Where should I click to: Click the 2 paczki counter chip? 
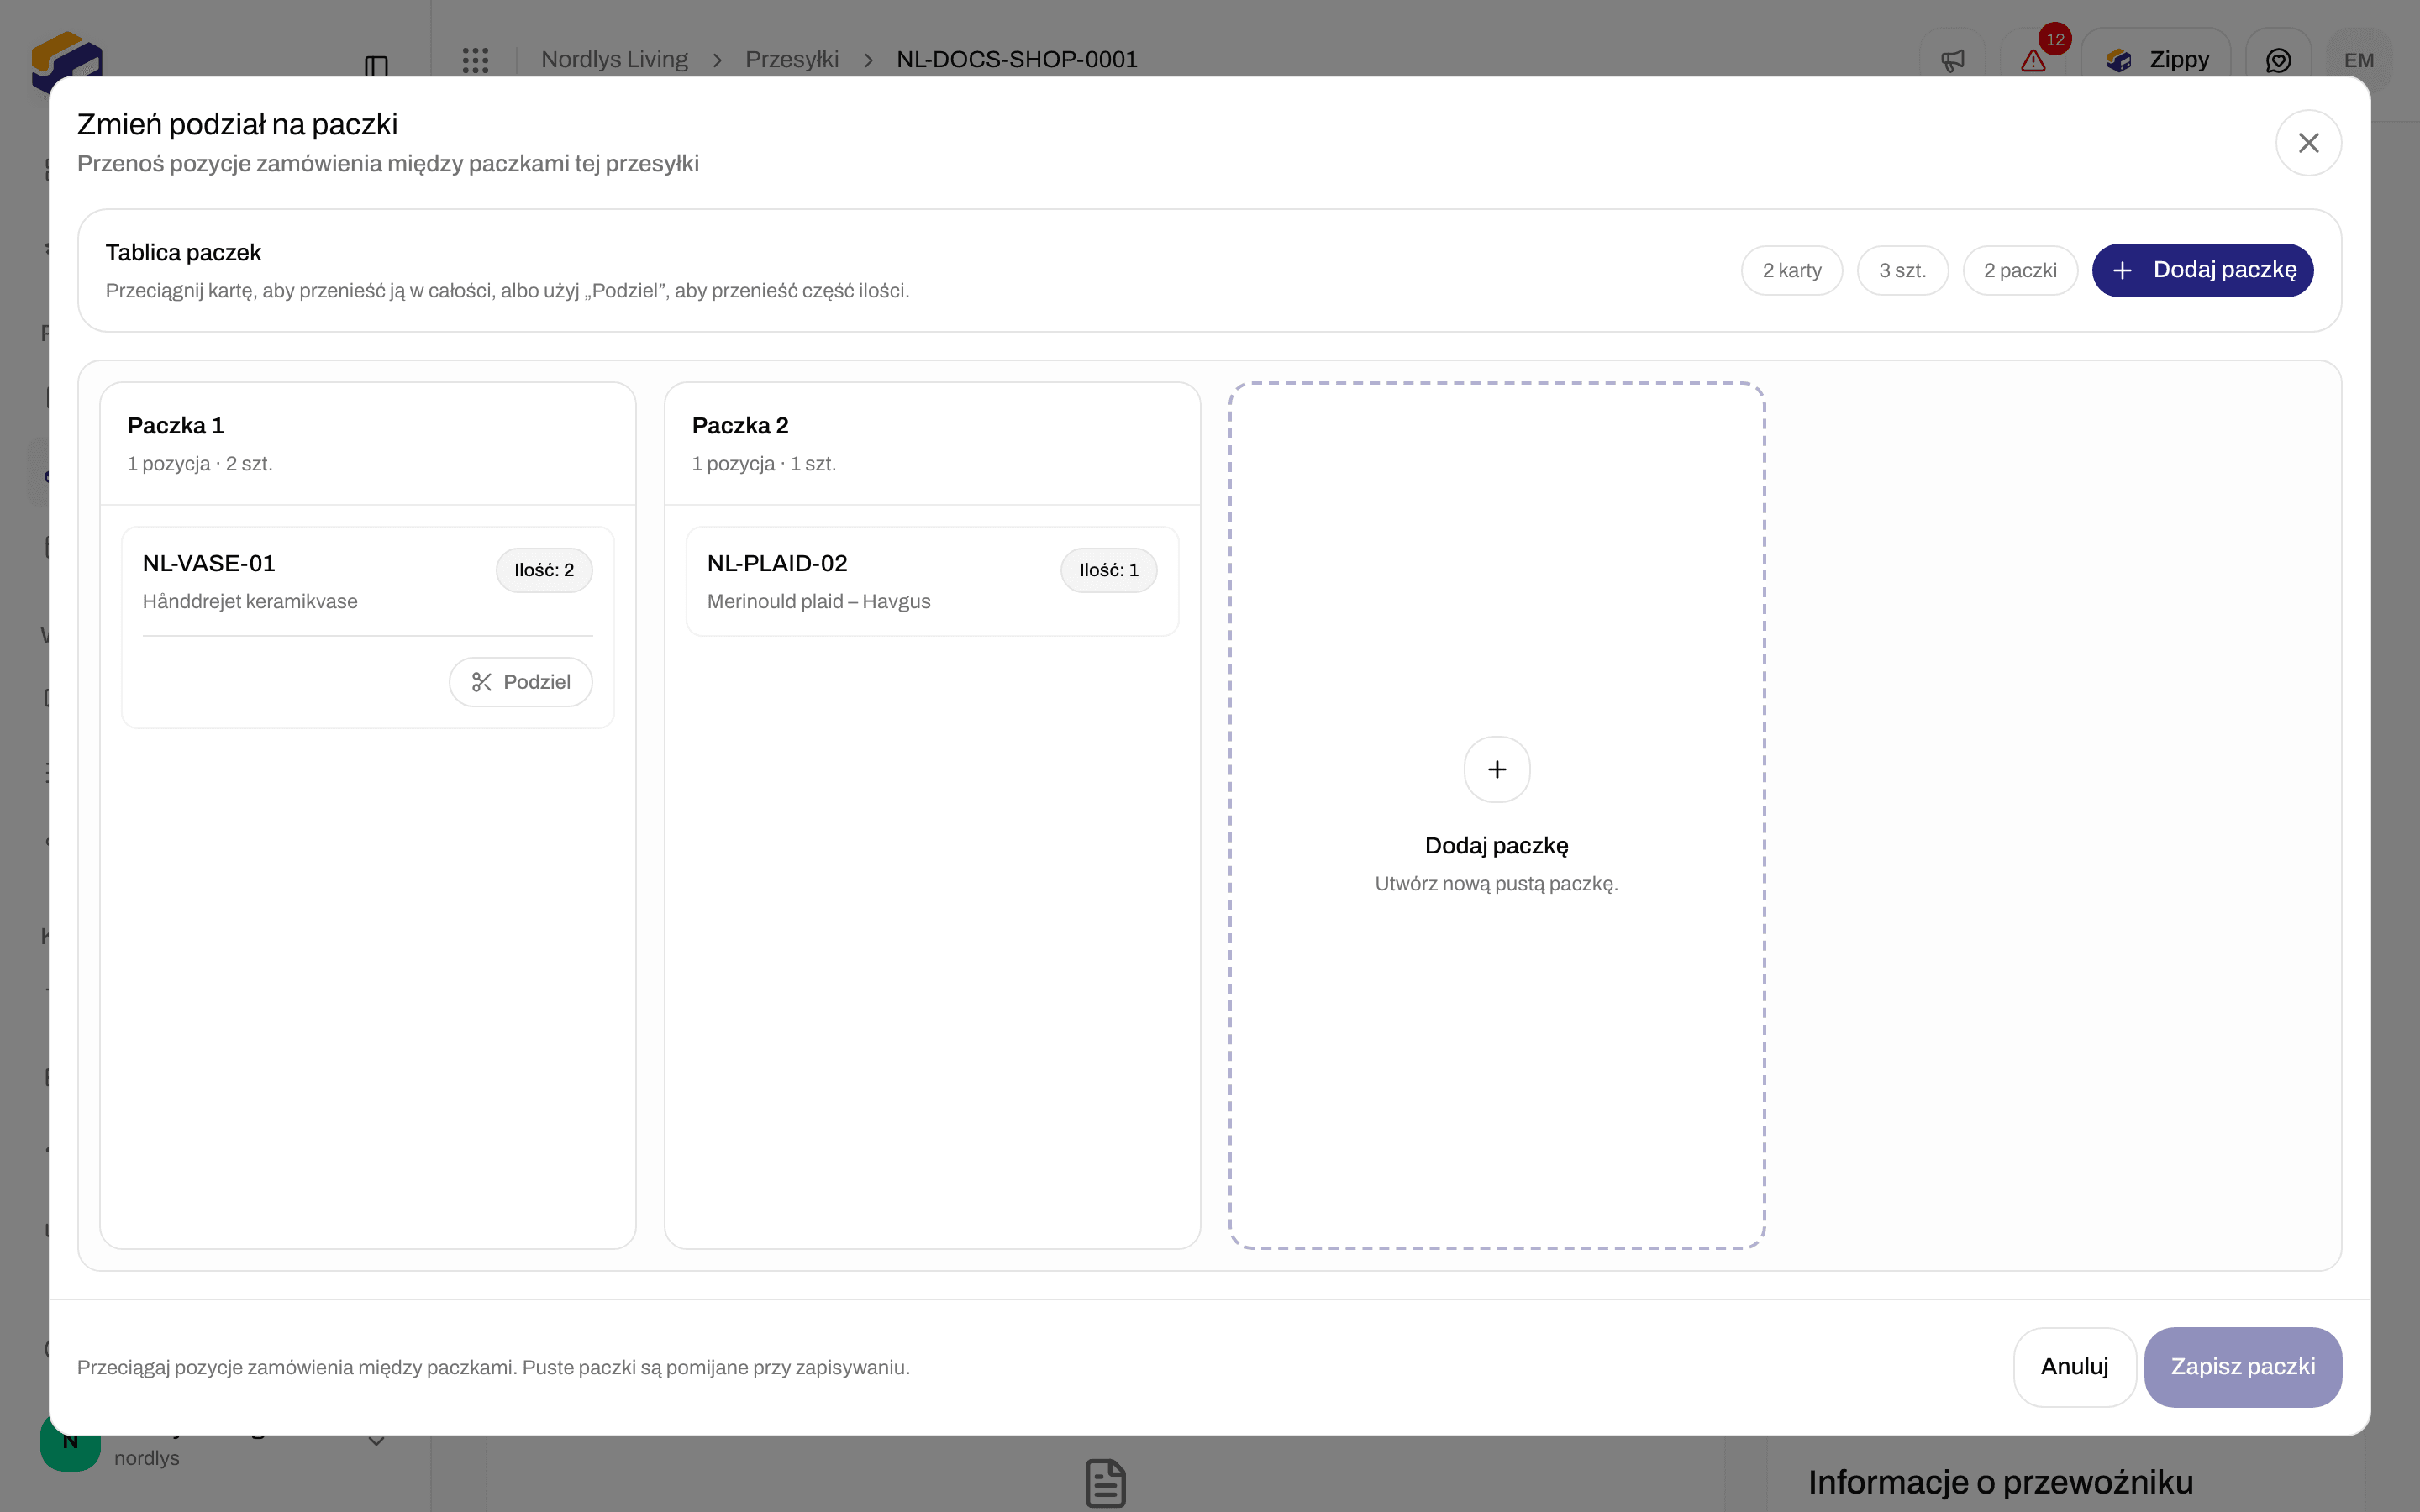[2020, 270]
